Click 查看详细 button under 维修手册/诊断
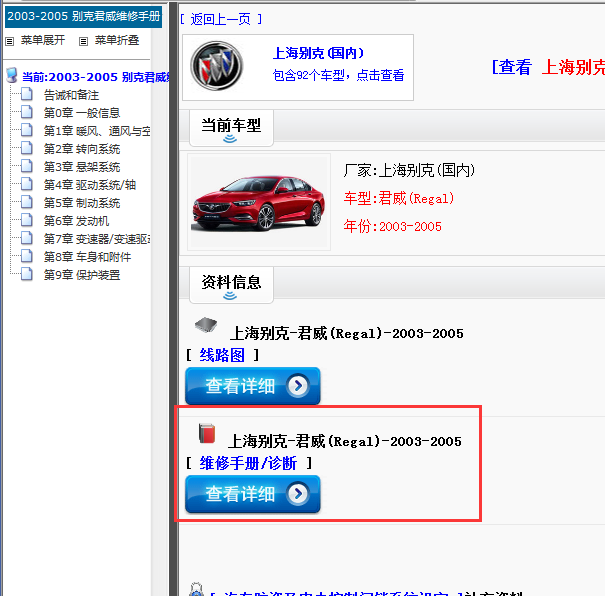Screen dimensions: 605x596 point(253,494)
